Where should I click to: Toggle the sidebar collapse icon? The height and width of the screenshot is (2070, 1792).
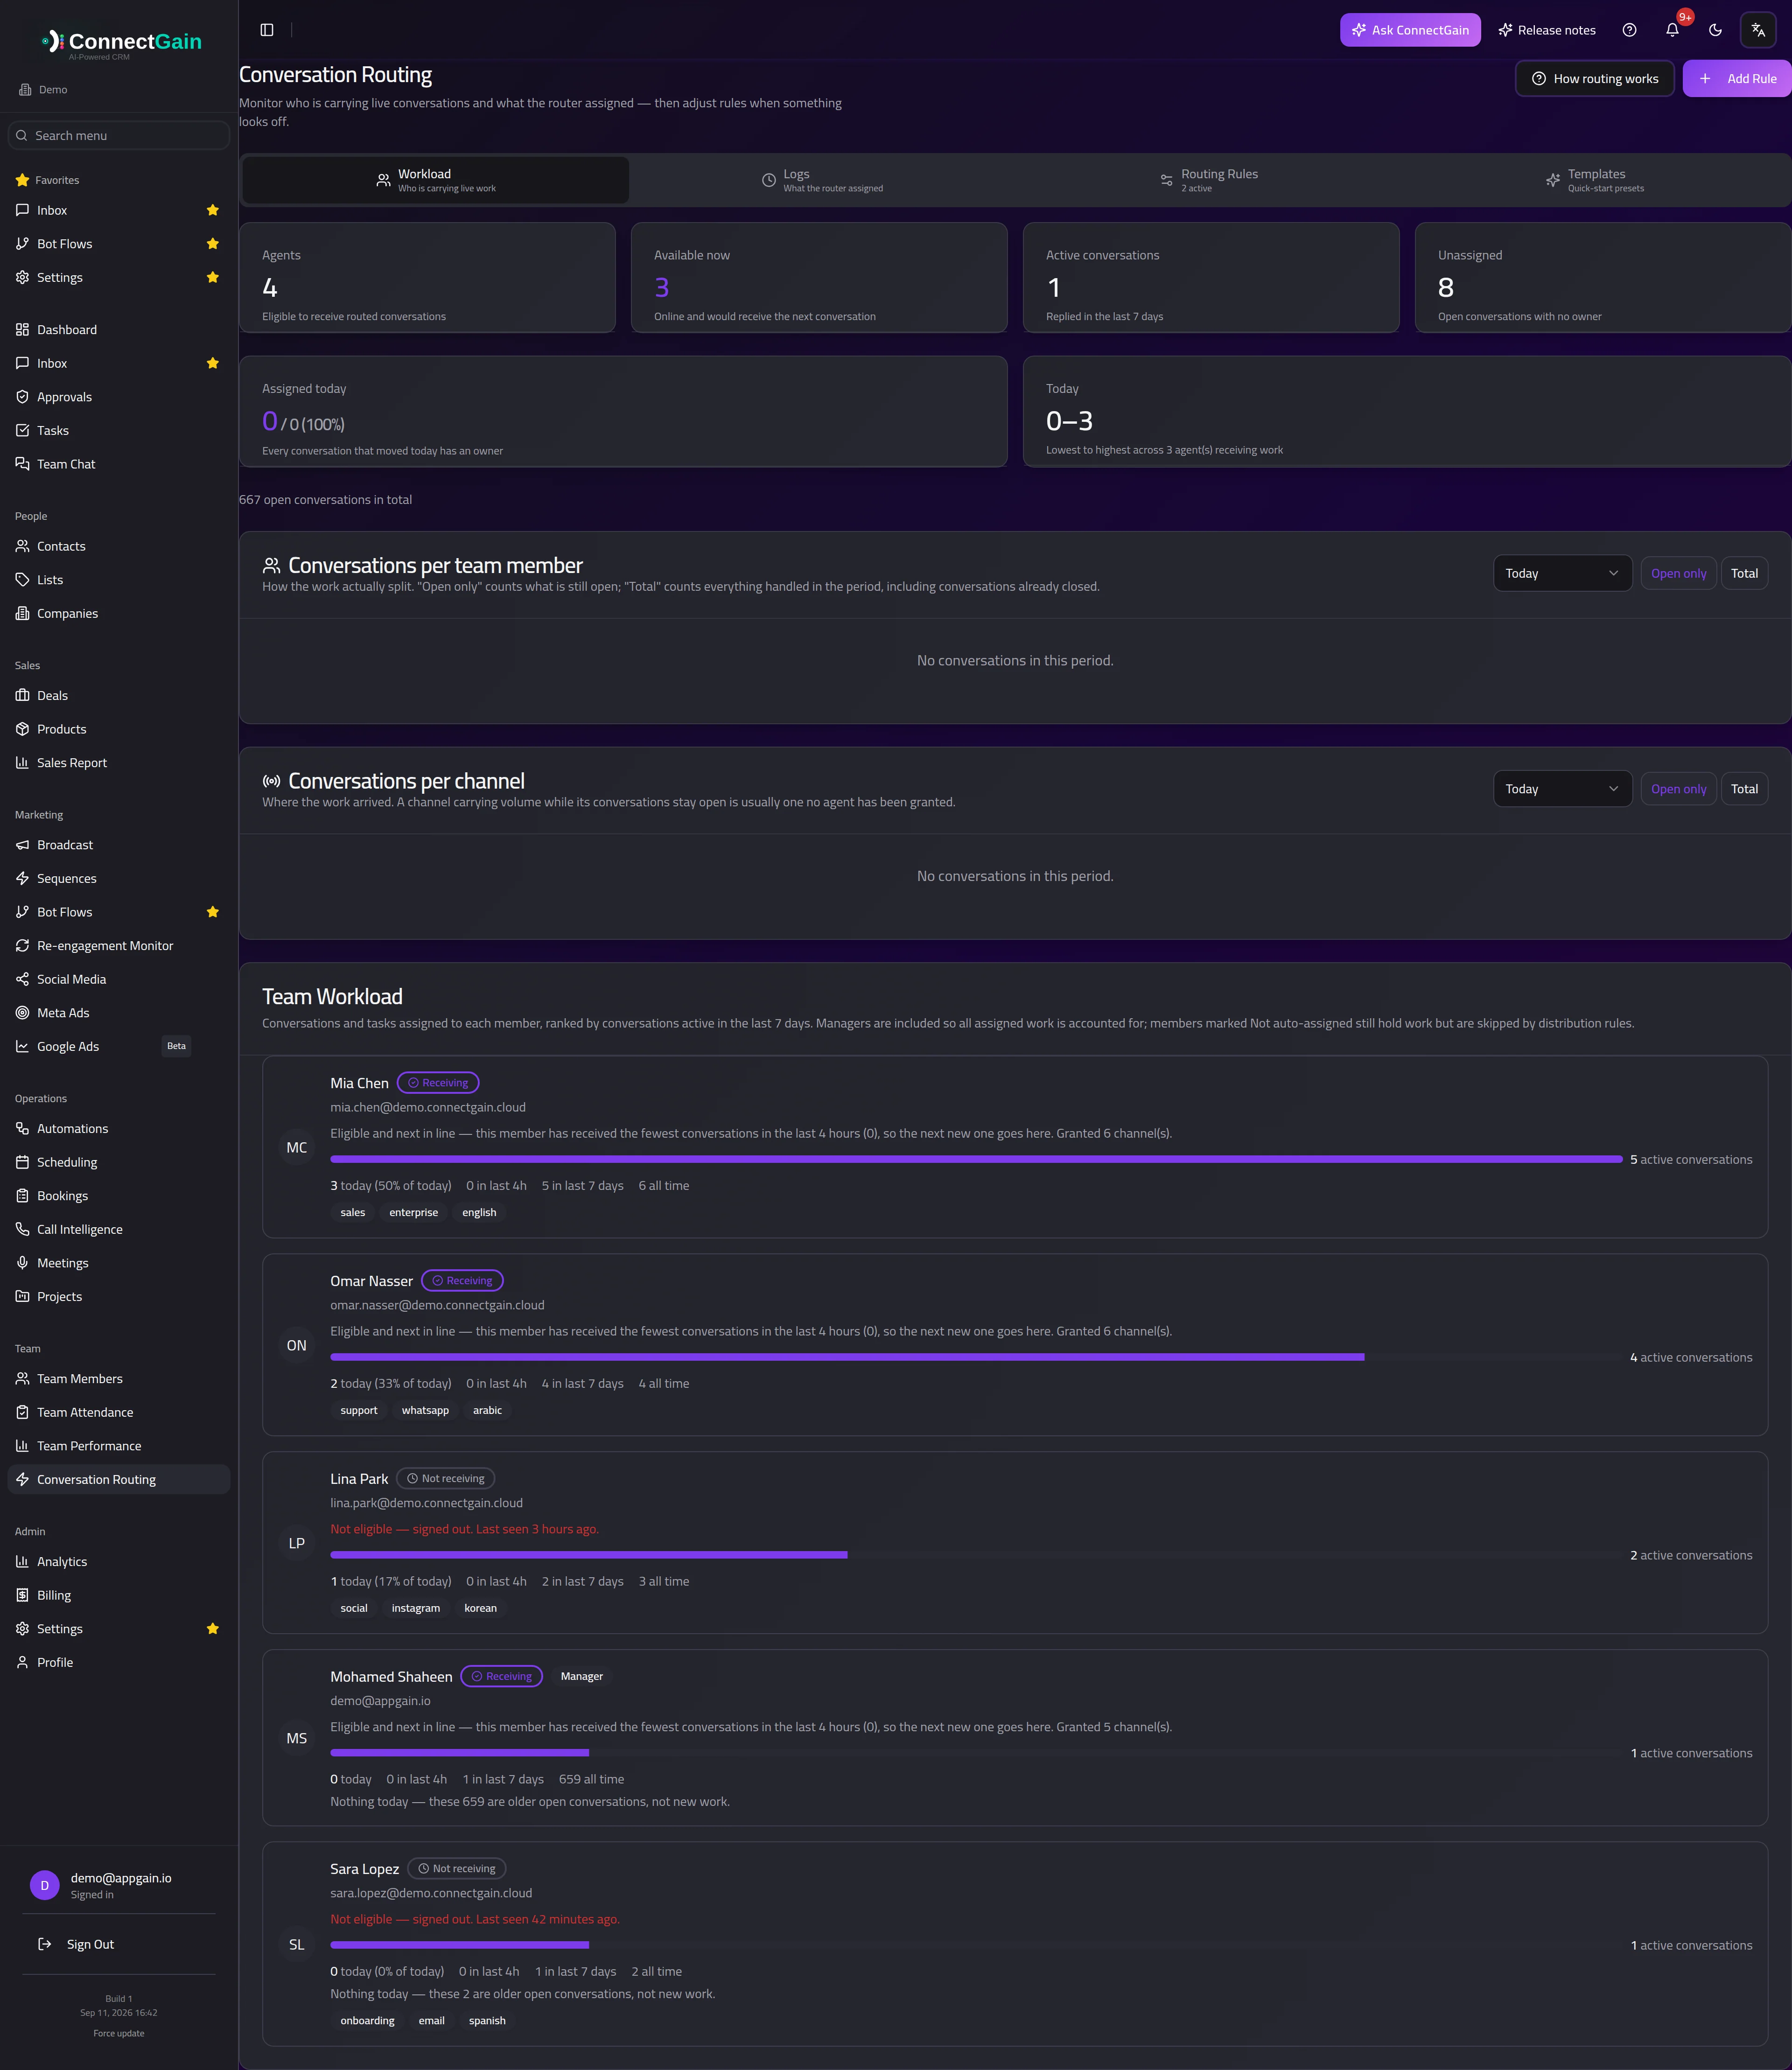pyautogui.click(x=267, y=30)
